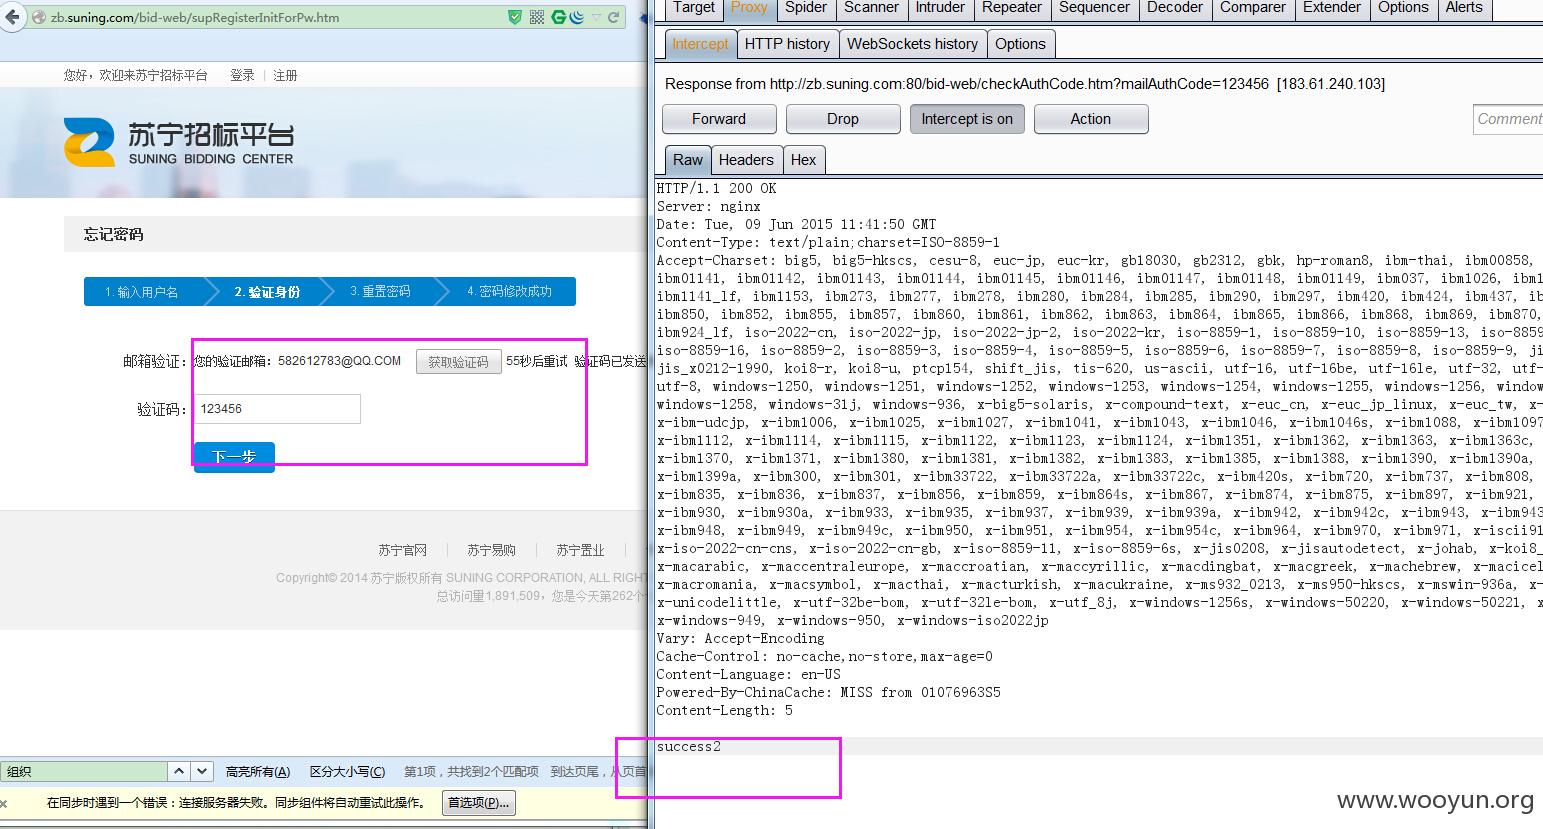1543x829 pixels.
Task: Click the 下一步 next step button
Action: (x=234, y=457)
